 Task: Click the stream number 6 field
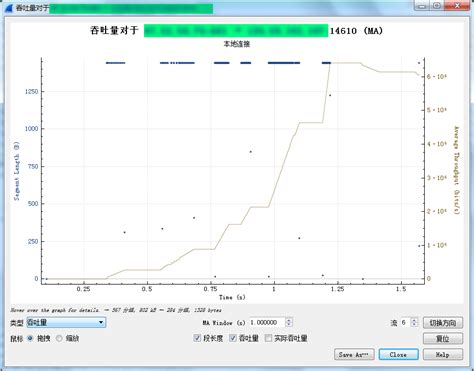405,322
